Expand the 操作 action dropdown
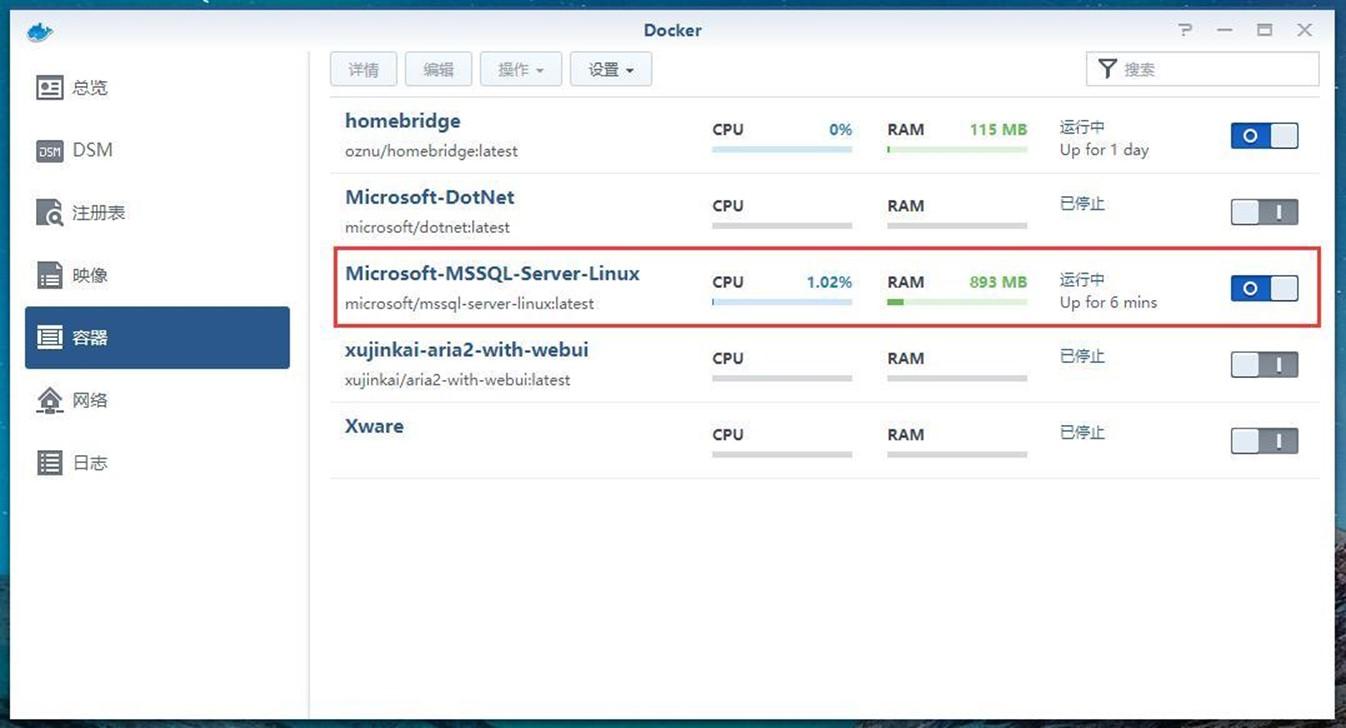 pyautogui.click(x=521, y=69)
